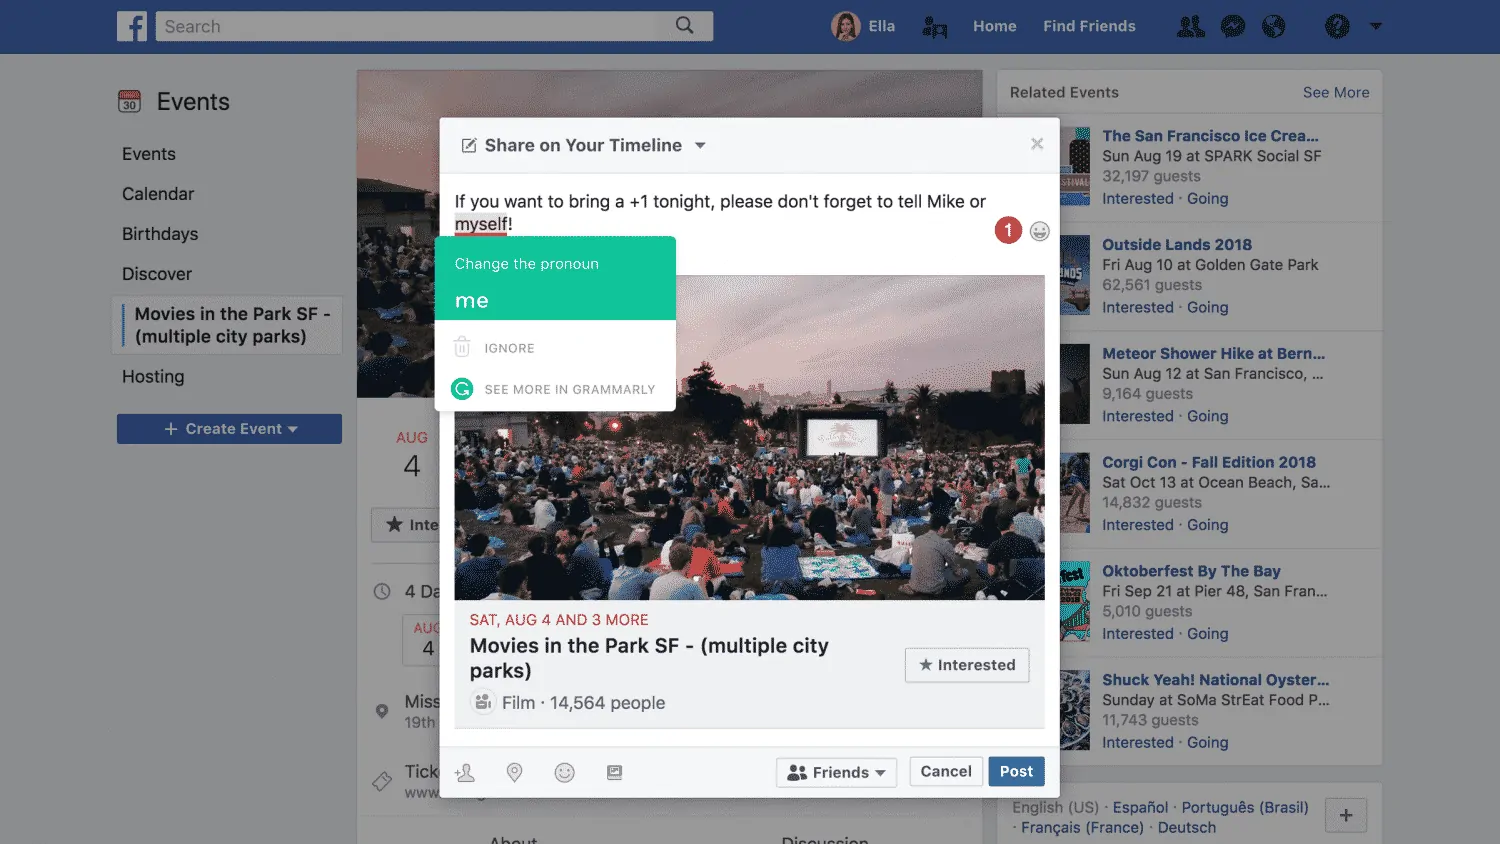
Task: Open the emoji picker in post text
Action: (x=1040, y=231)
